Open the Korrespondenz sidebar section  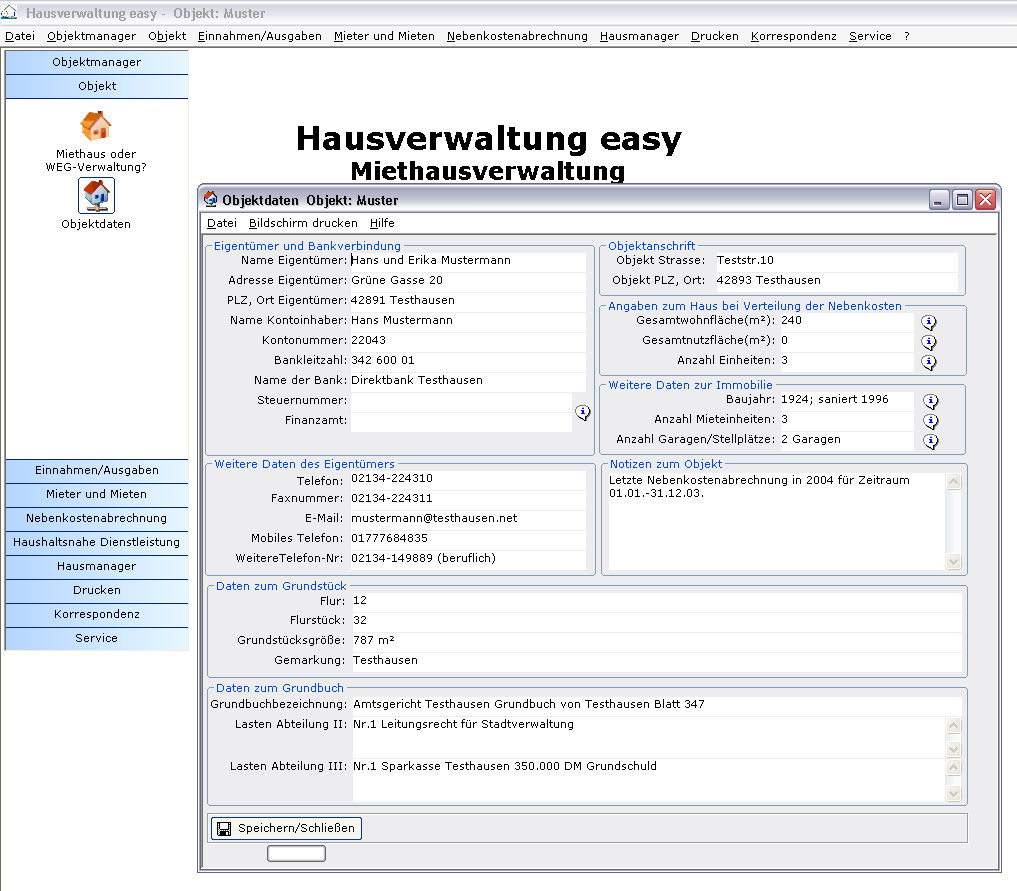(x=97, y=614)
